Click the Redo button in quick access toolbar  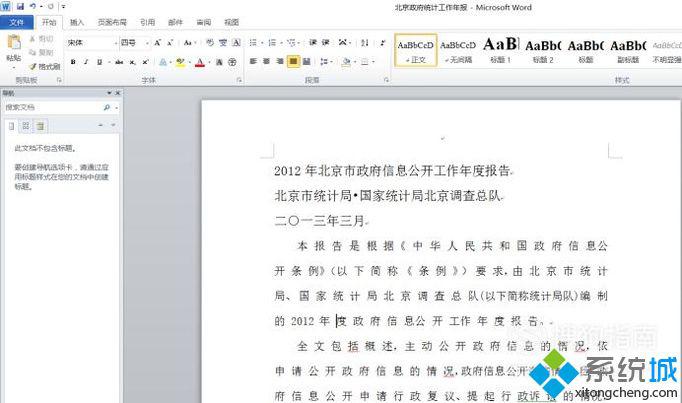pos(51,7)
